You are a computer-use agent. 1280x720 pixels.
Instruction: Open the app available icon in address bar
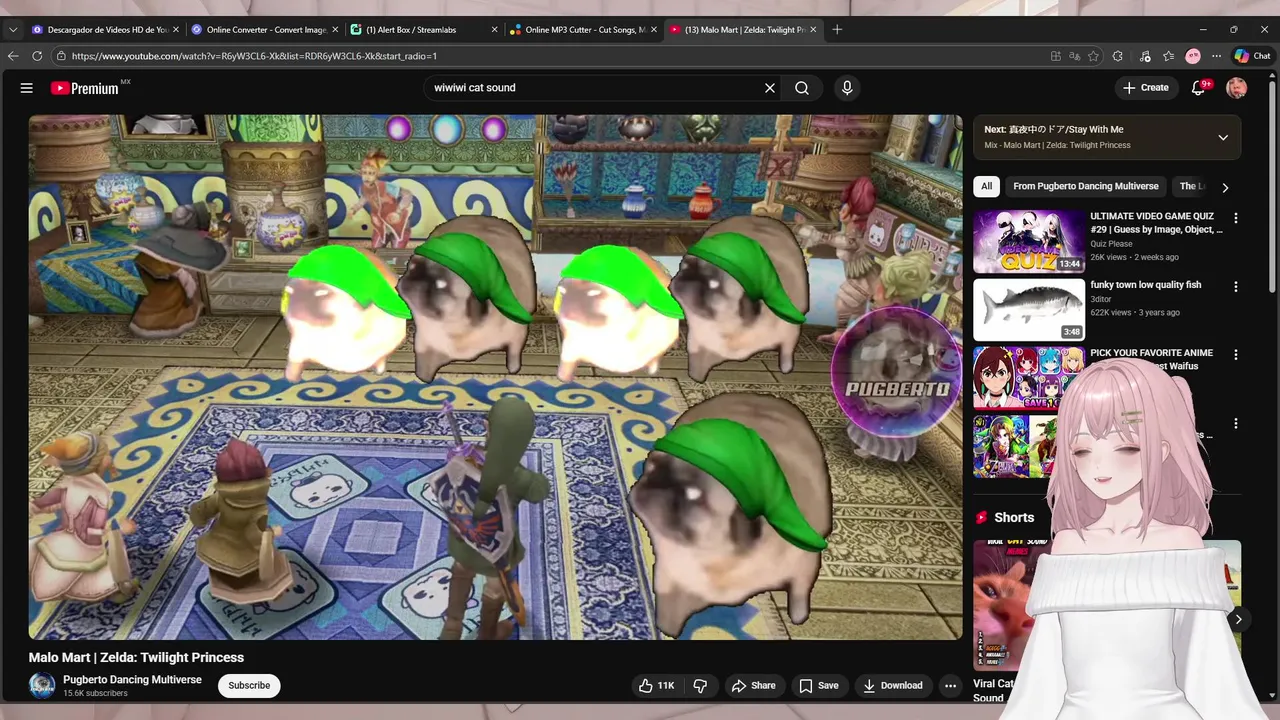pos(1056,56)
